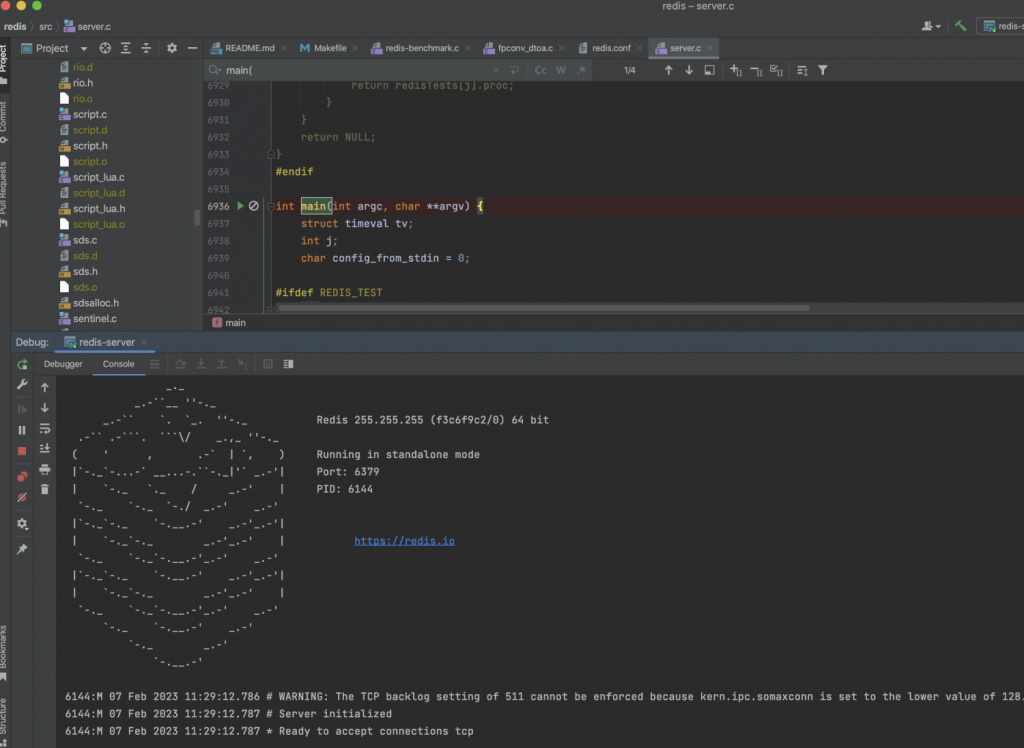
Task: Open the Project view dropdown
Action: [x=84, y=48]
